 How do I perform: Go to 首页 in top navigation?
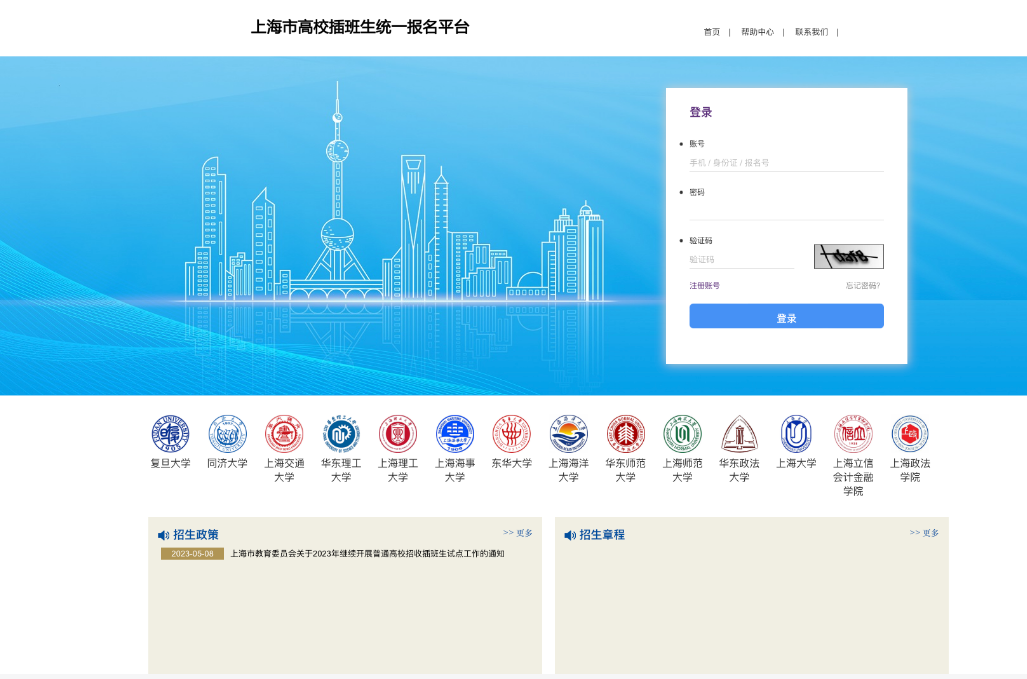(711, 32)
